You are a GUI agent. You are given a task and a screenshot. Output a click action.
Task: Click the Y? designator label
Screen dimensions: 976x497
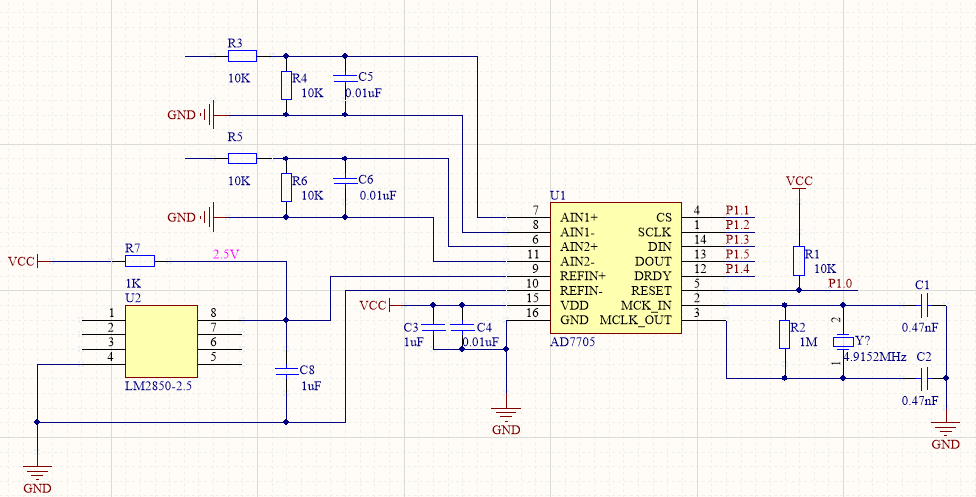[862, 341]
